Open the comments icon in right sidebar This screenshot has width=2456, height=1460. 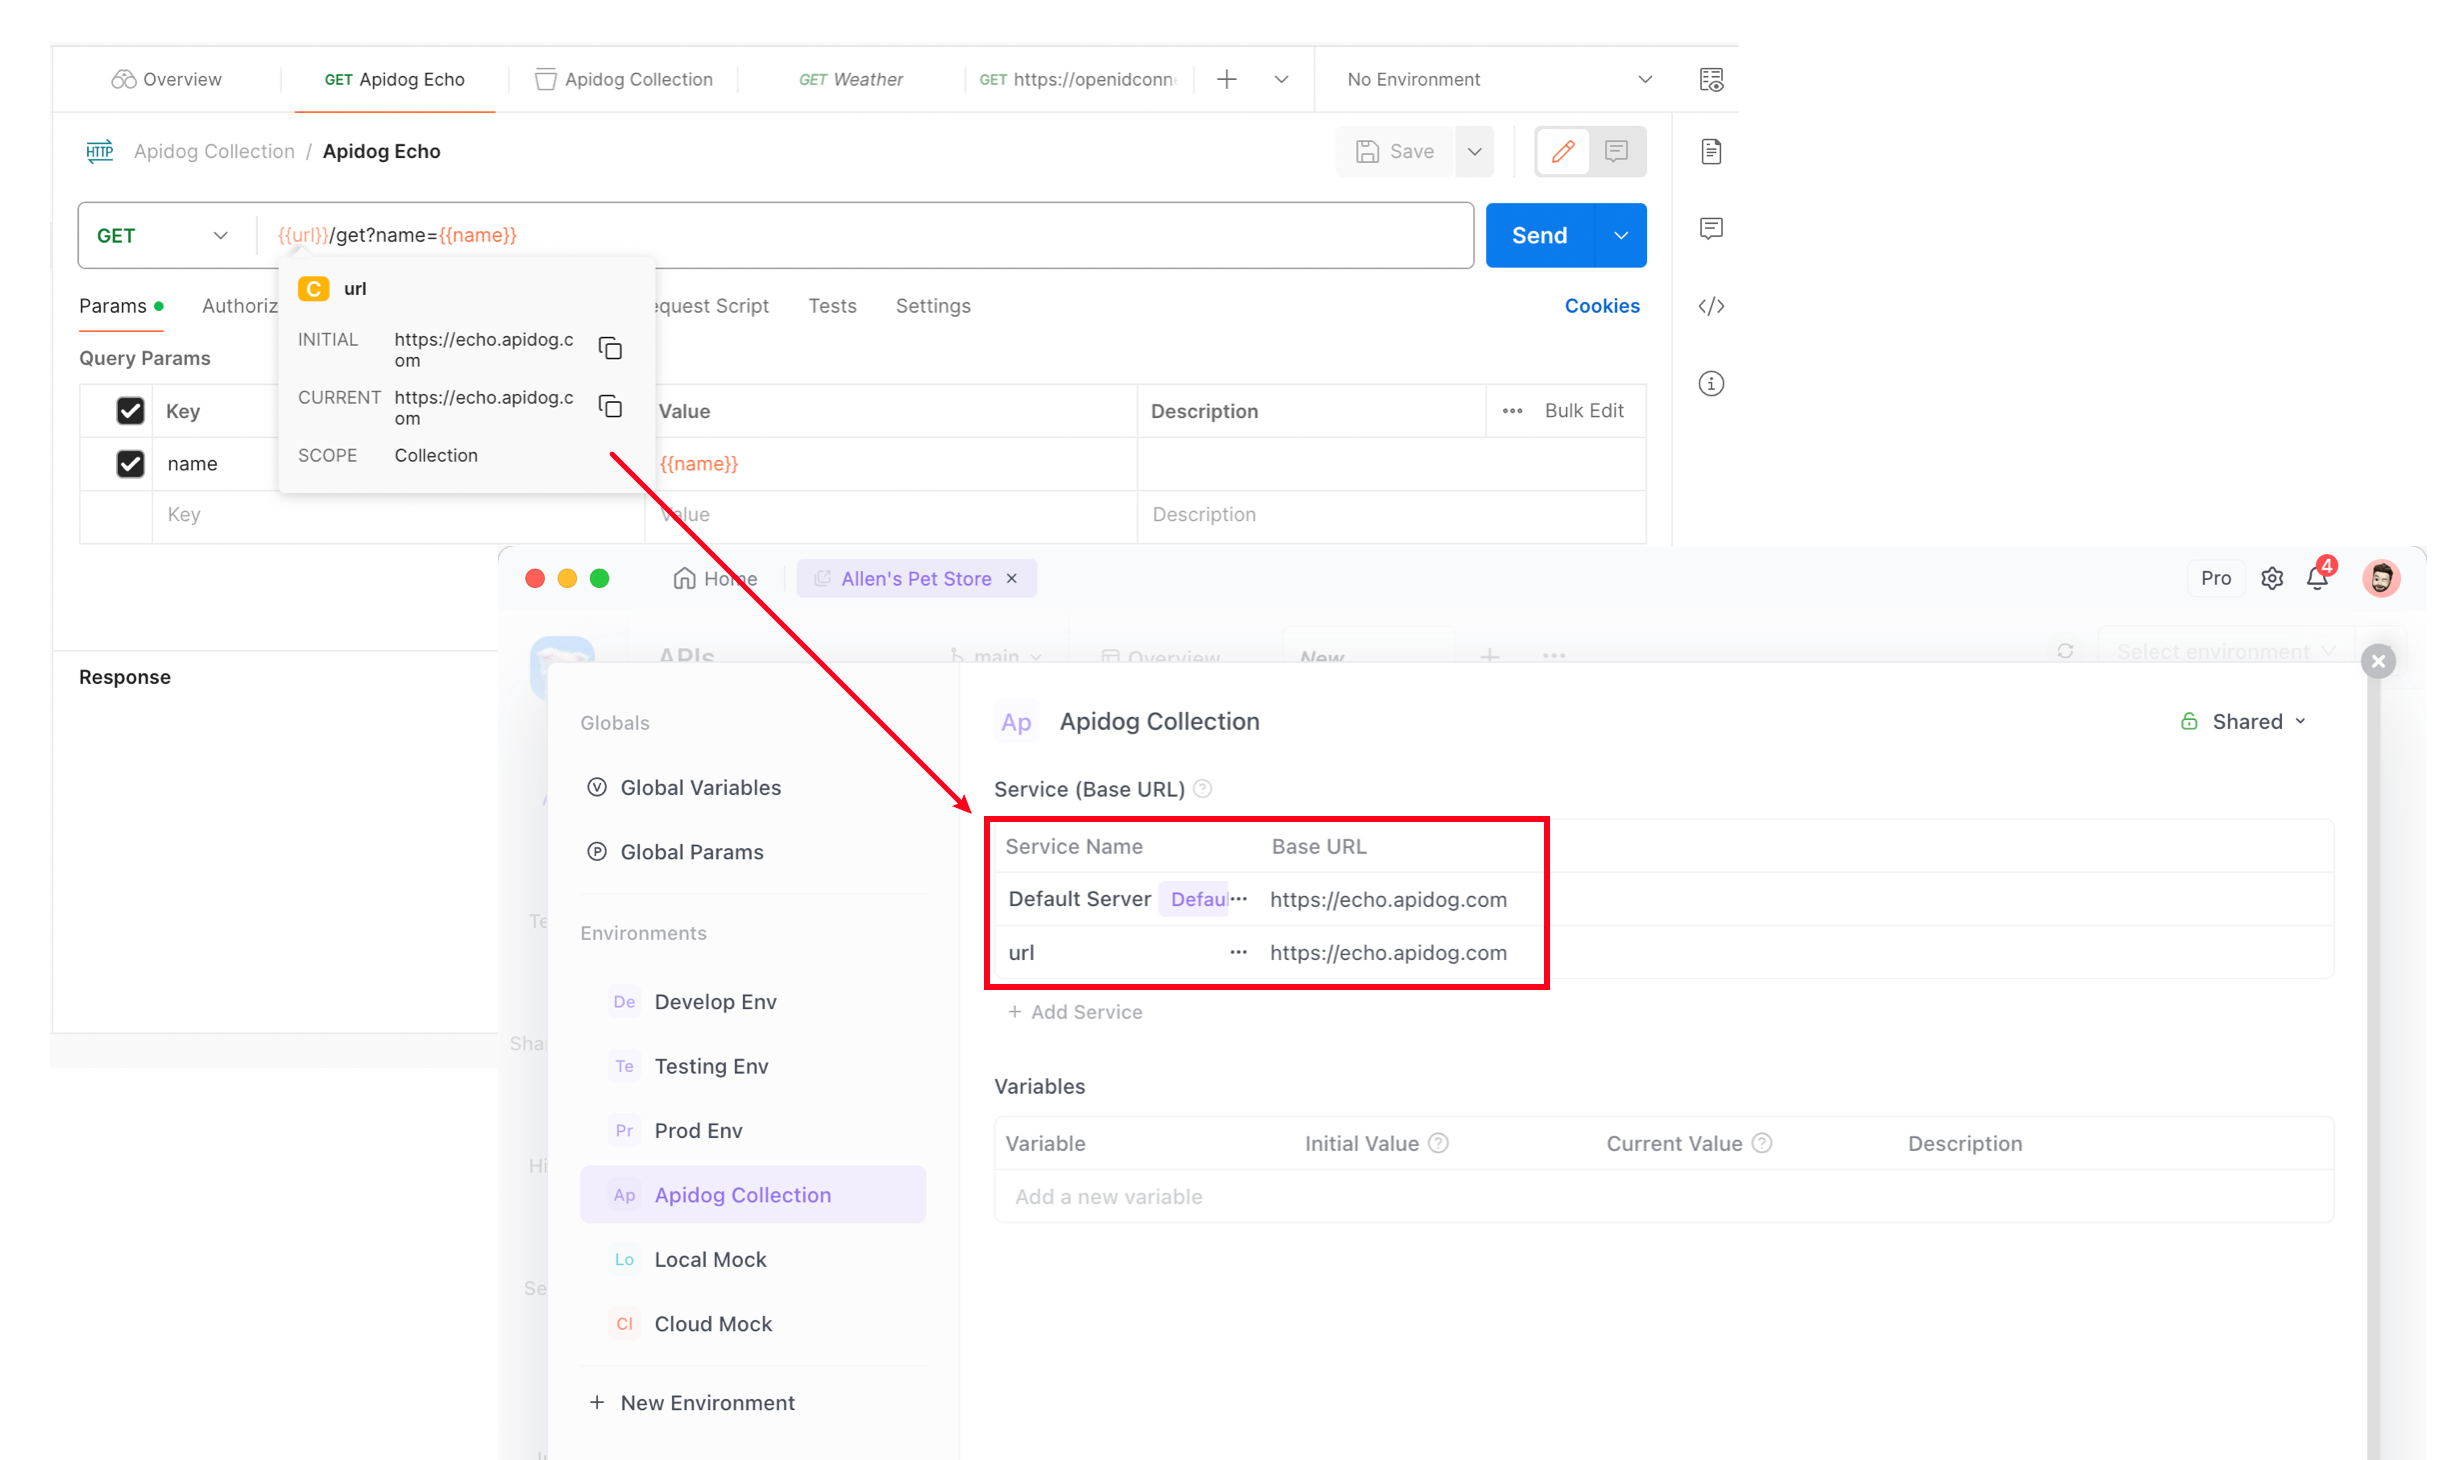pyautogui.click(x=1711, y=228)
